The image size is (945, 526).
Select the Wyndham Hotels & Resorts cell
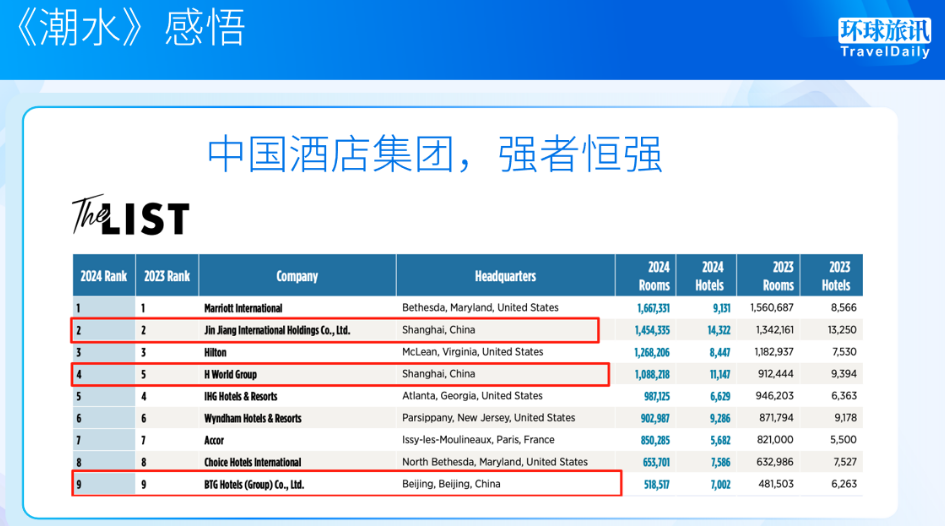point(253,418)
